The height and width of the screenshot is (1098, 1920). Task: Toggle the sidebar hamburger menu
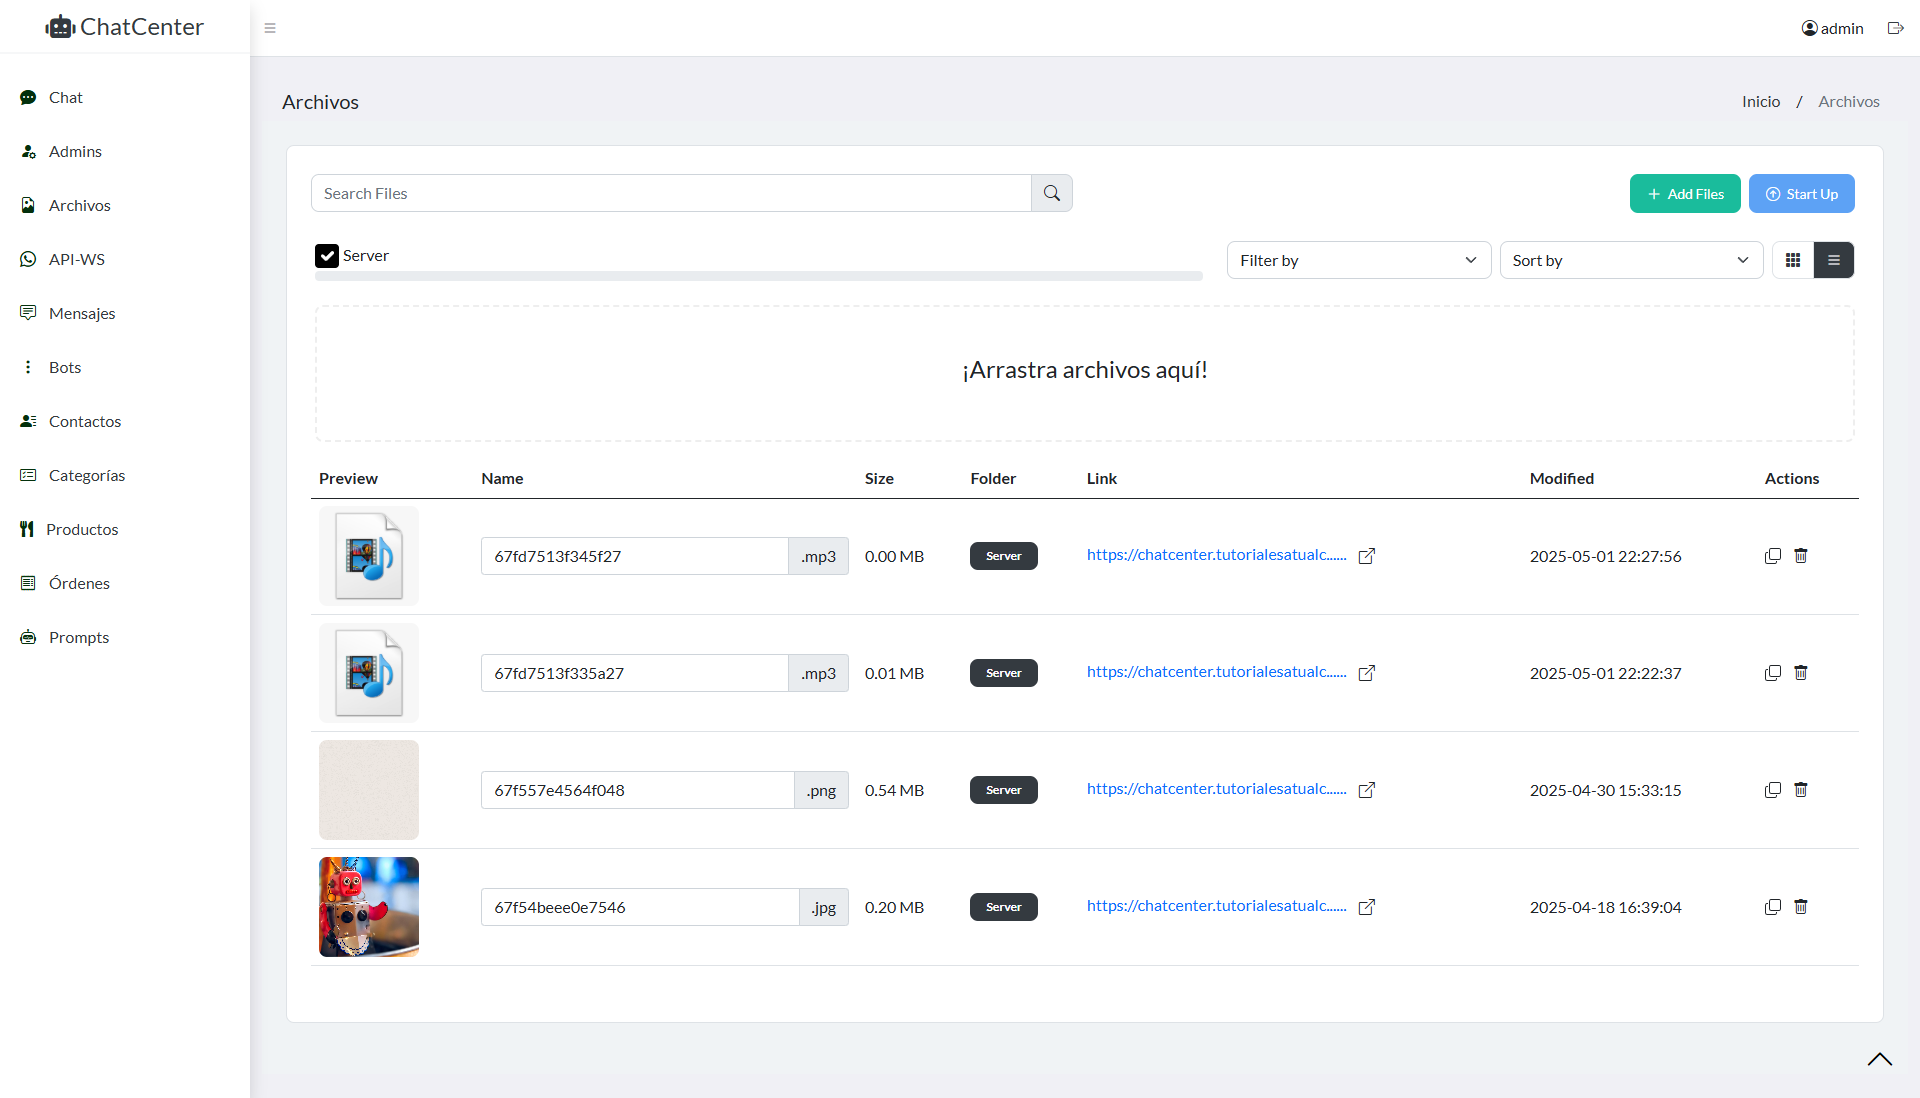pos(270,28)
